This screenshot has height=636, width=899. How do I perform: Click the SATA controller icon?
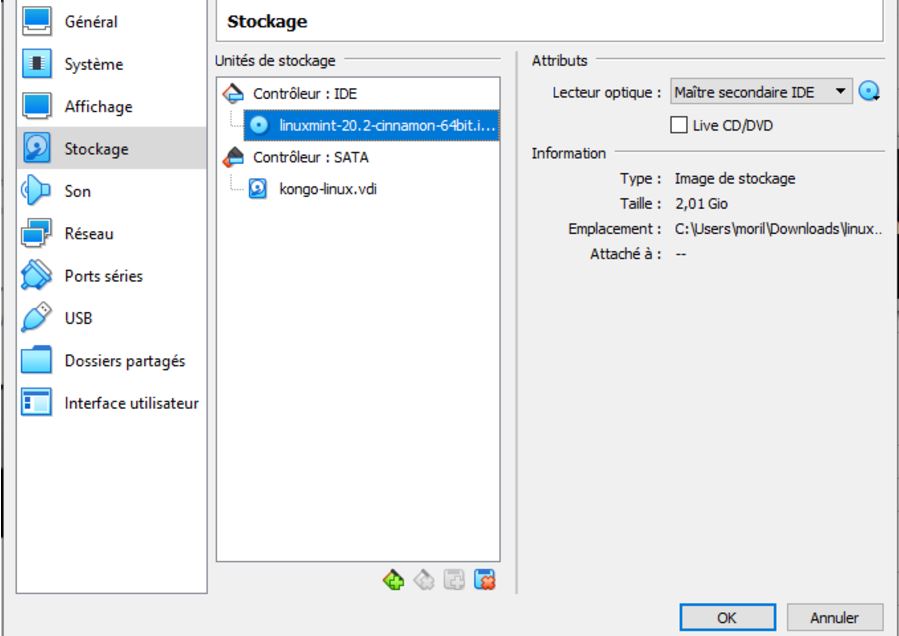pos(233,157)
